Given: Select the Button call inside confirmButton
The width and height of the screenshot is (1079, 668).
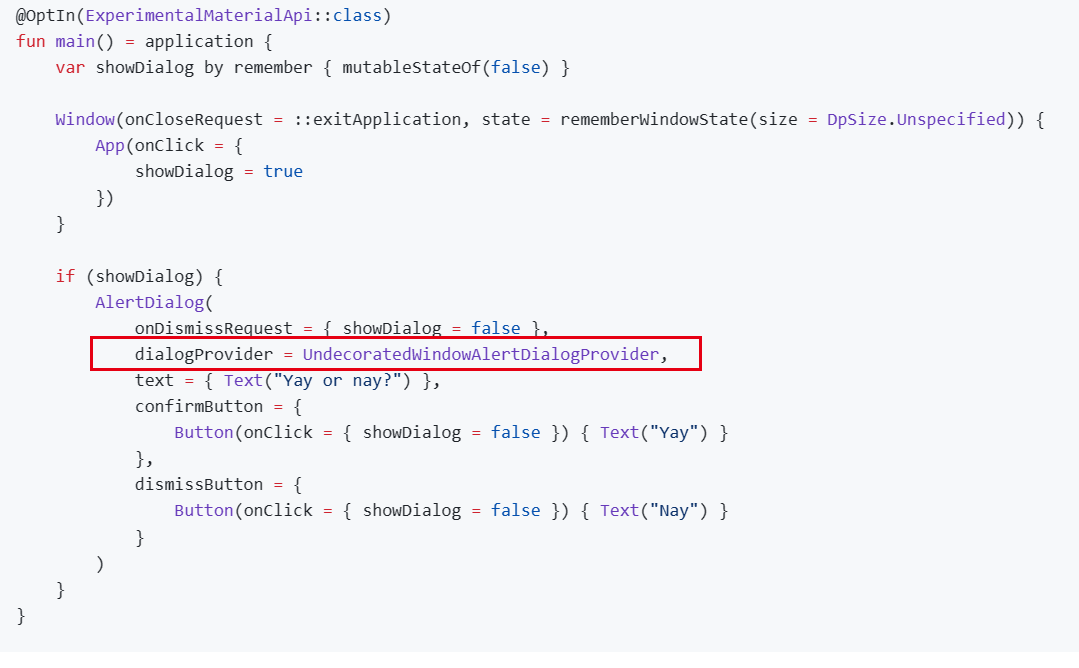Looking at the screenshot, I should 203,432.
